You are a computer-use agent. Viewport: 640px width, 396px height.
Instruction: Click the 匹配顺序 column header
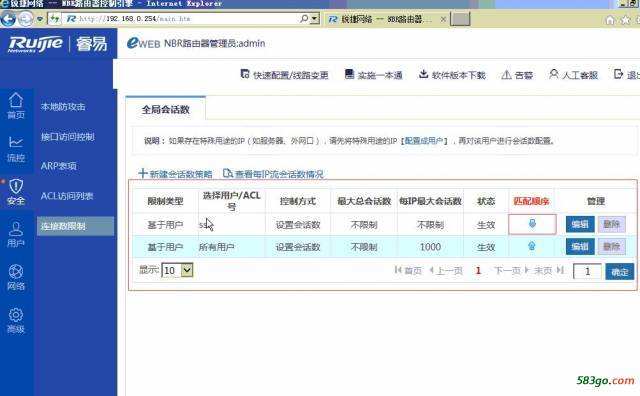click(x=531, y=201)
